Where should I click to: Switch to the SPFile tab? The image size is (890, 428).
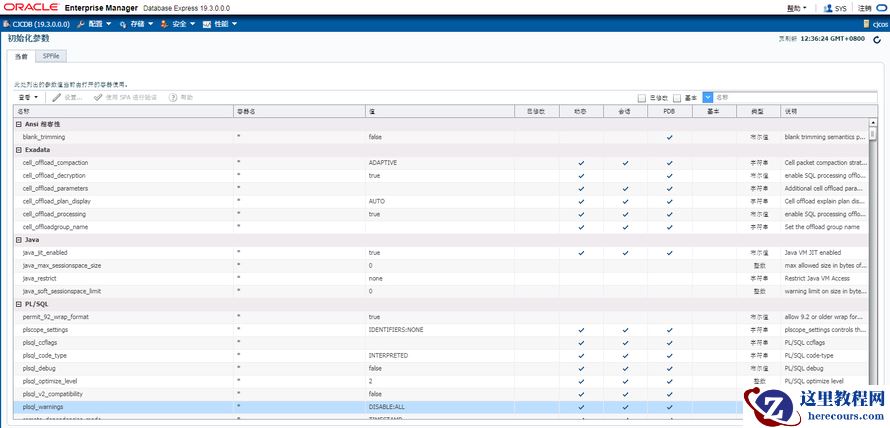[x=51, y=57]
